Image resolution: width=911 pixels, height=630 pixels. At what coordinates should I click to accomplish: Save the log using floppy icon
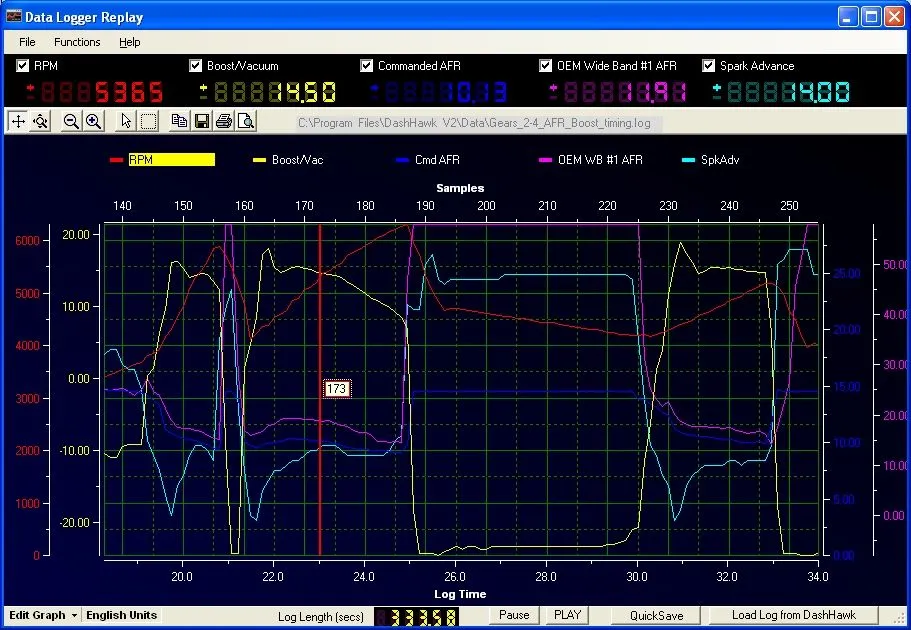click(x=201, y=121)
